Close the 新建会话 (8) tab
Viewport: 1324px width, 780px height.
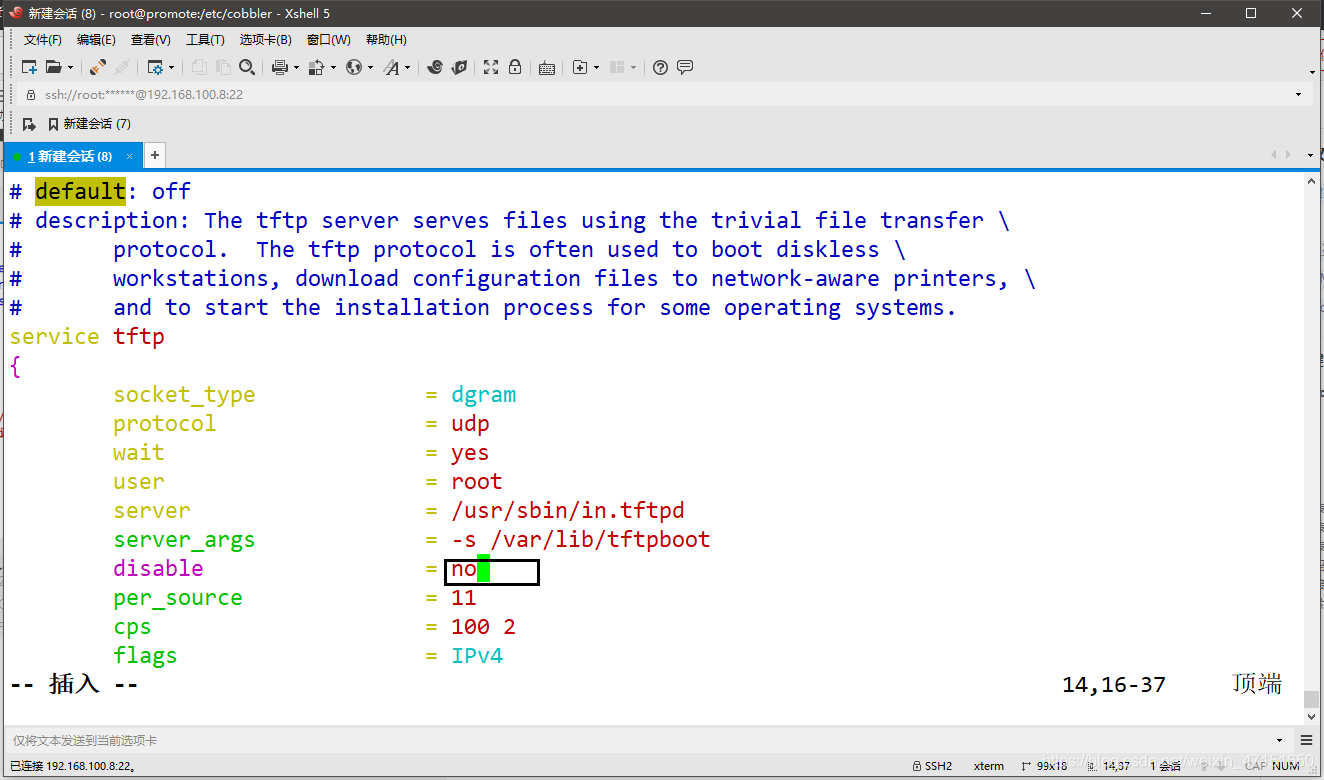(129, 156)
